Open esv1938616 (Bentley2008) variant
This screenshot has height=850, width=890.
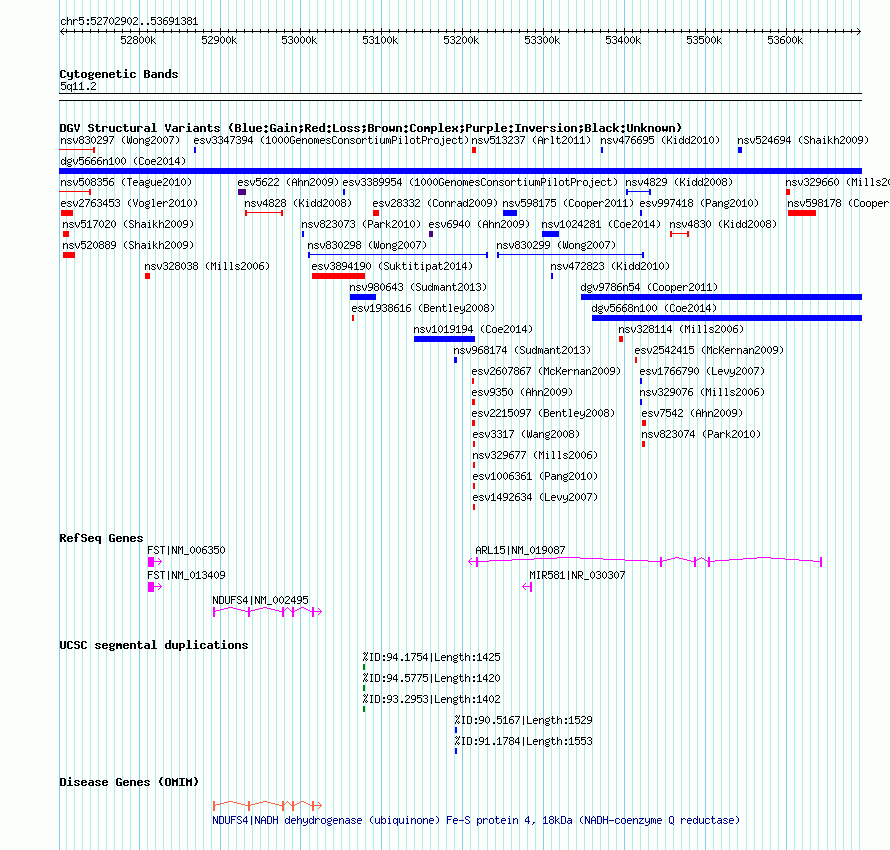coord(423,308)
